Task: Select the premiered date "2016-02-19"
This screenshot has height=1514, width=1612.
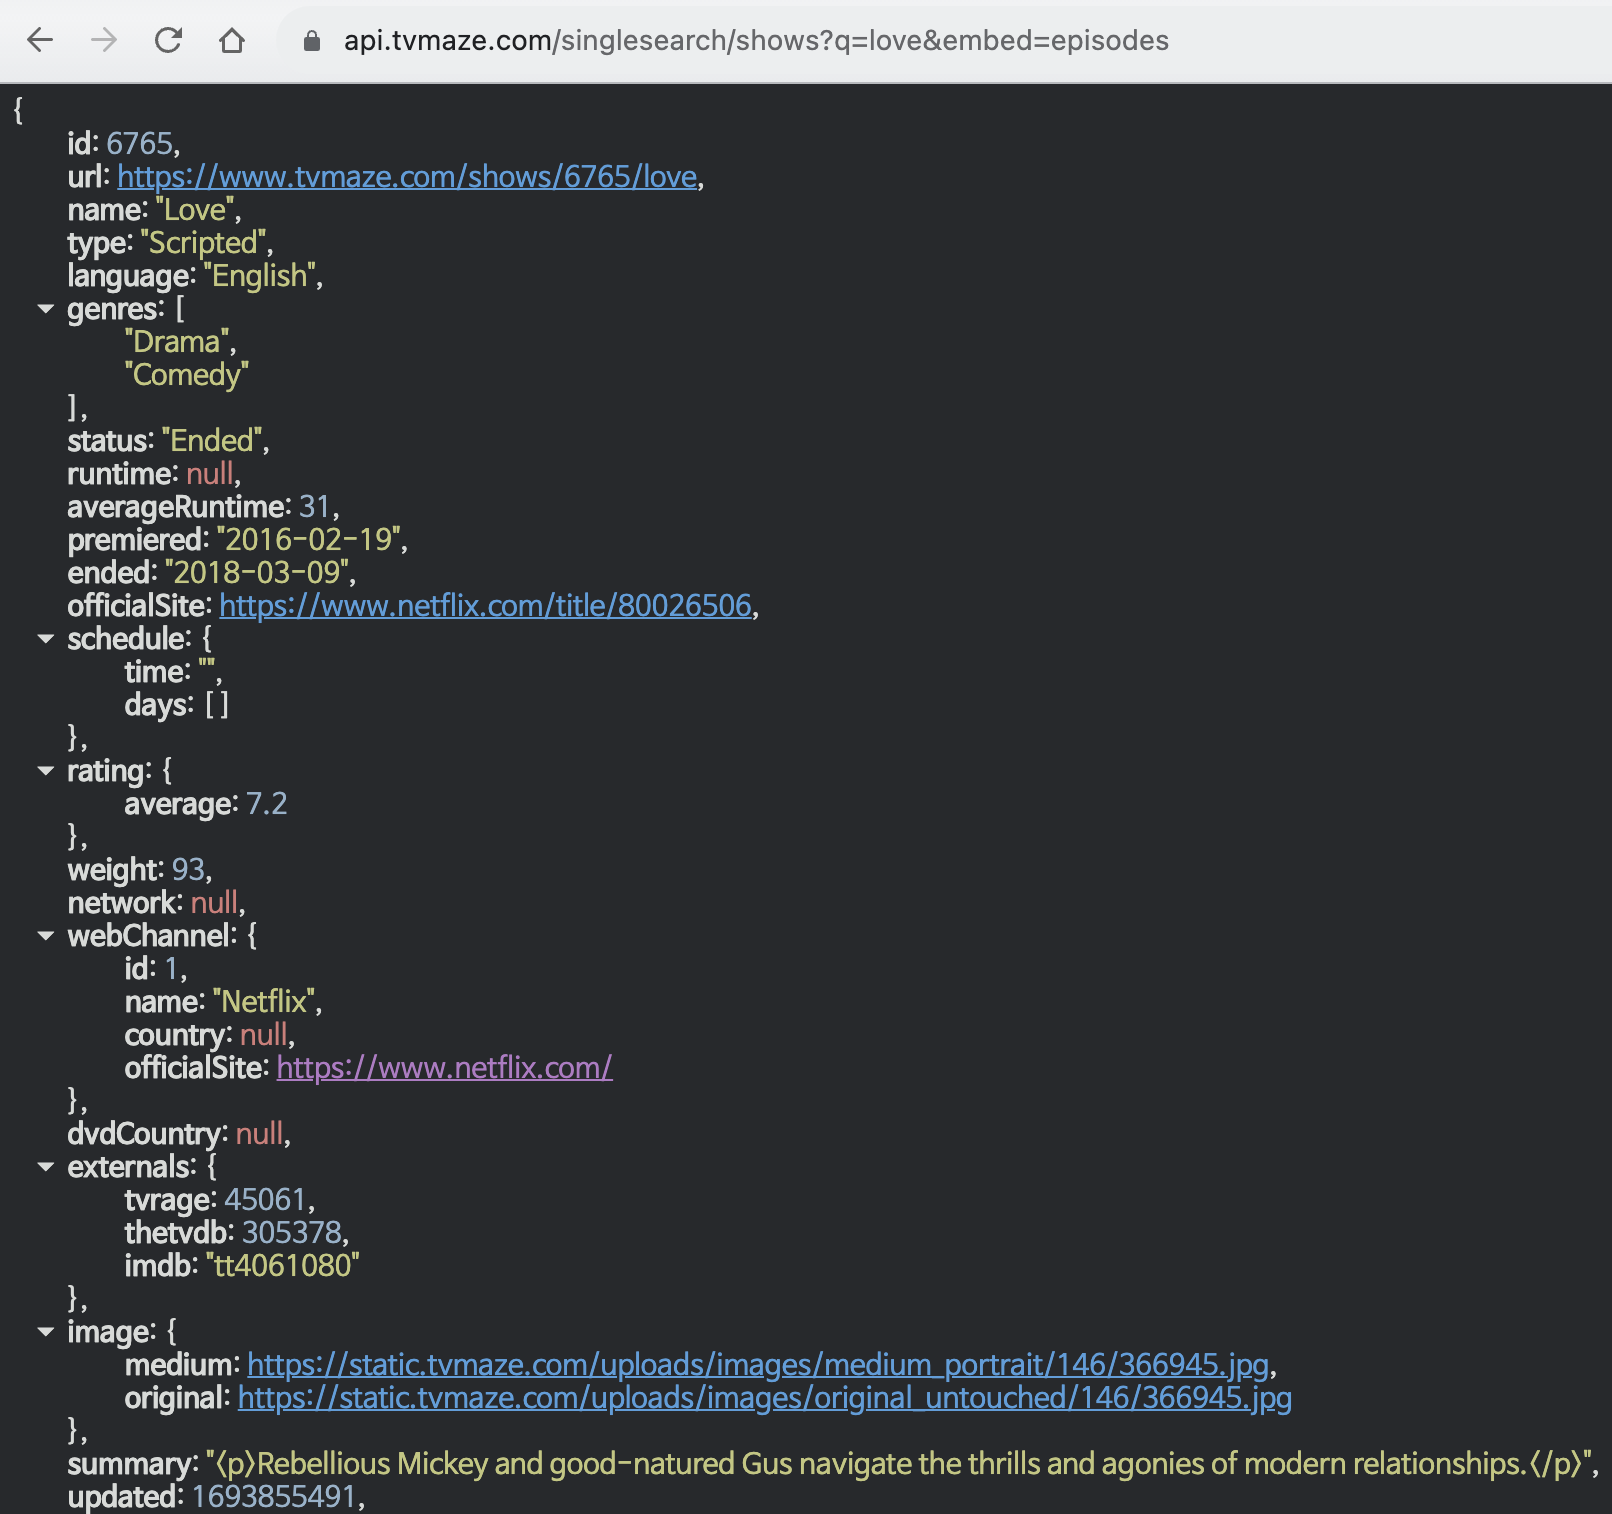Action: [x=309, y=540]
